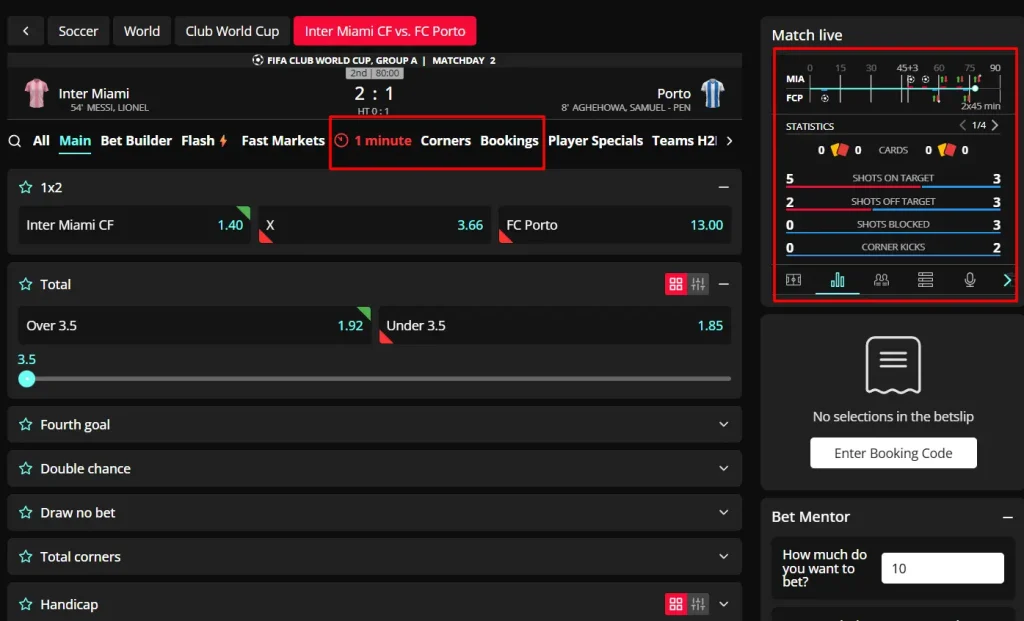Open the Teams H2H tab
The height and width of the screenshot is (621, 1024).
(684, 140)
